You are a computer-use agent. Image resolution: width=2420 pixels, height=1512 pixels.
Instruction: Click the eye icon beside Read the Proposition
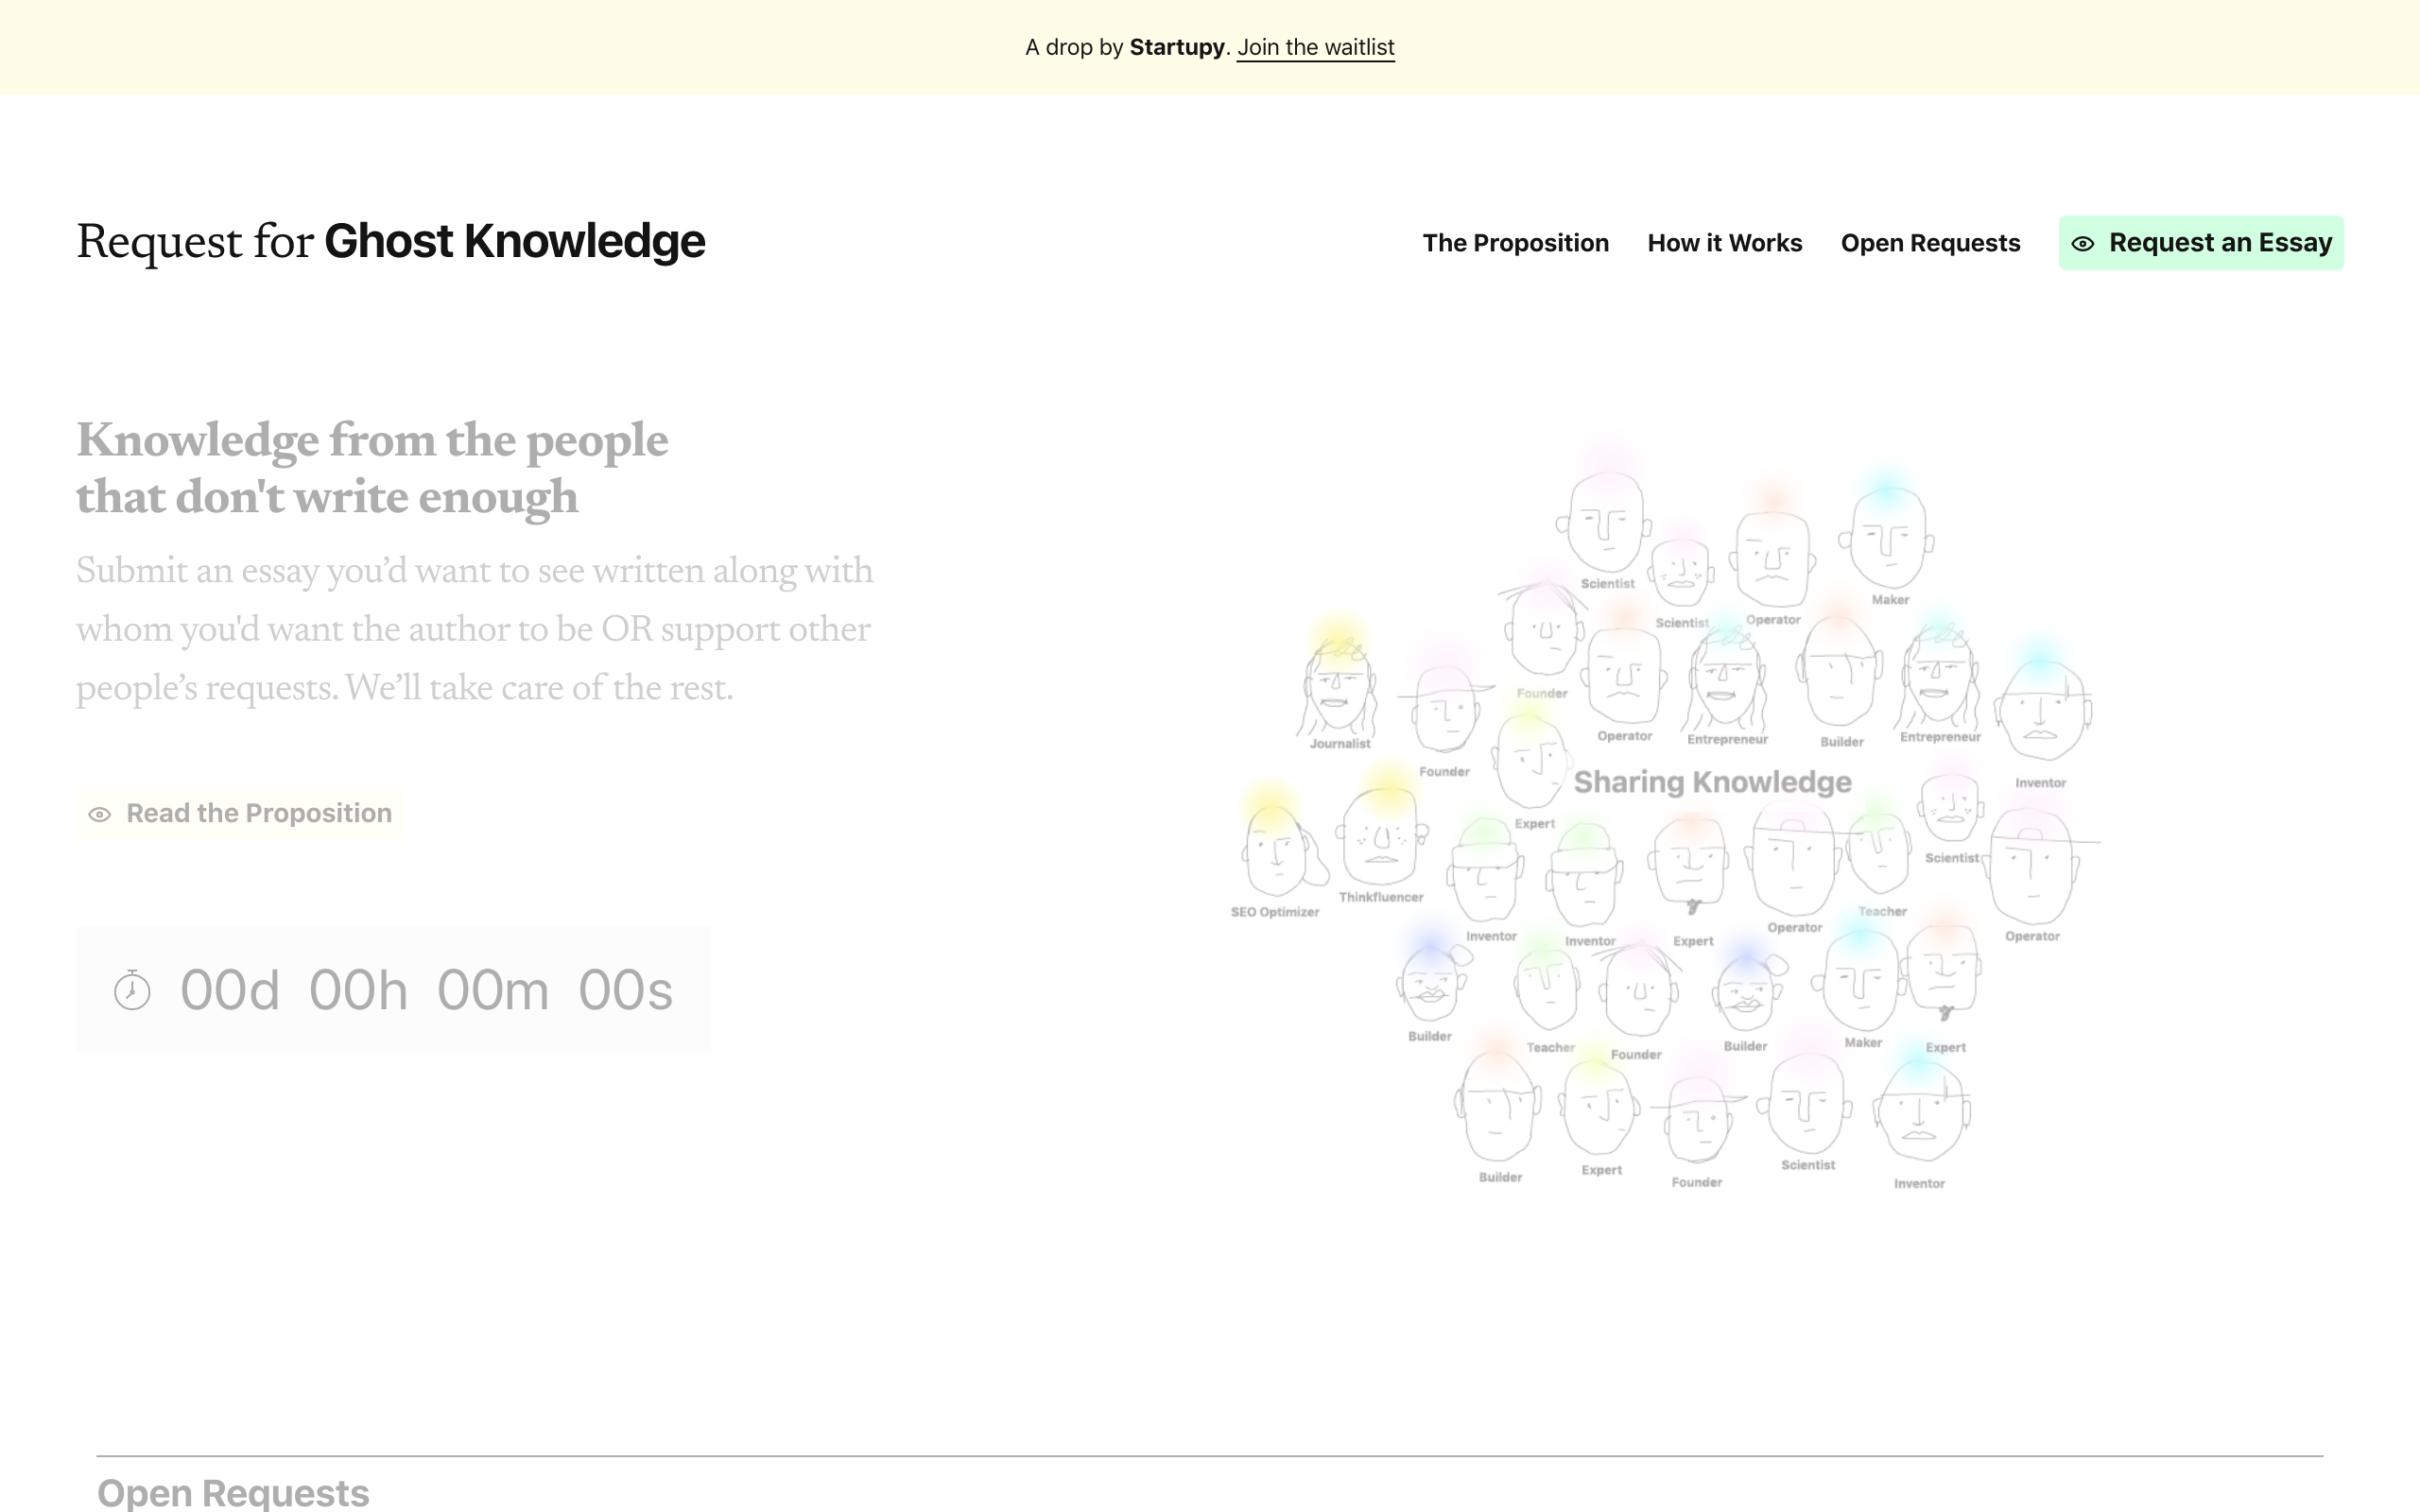pyautogui.click(x=100, y=814)
